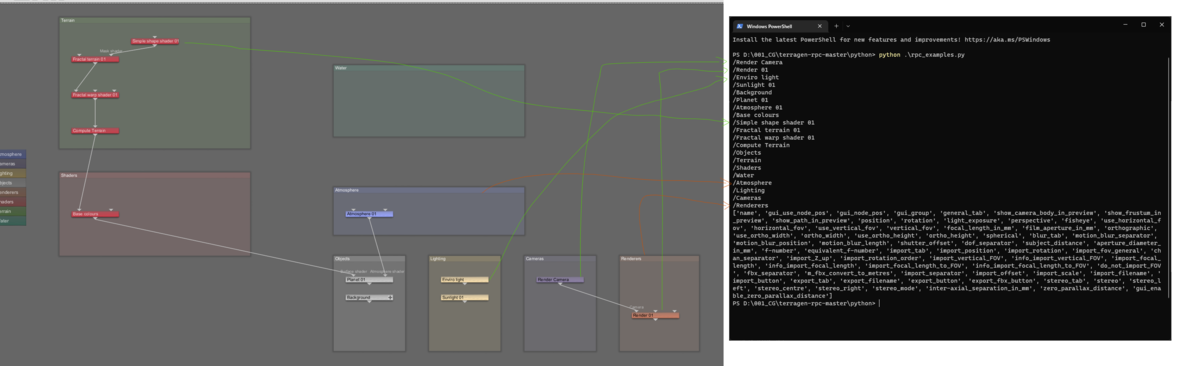
Task: Switch to the Windows PowerShell tab
Action: click(x=781, y=26)
